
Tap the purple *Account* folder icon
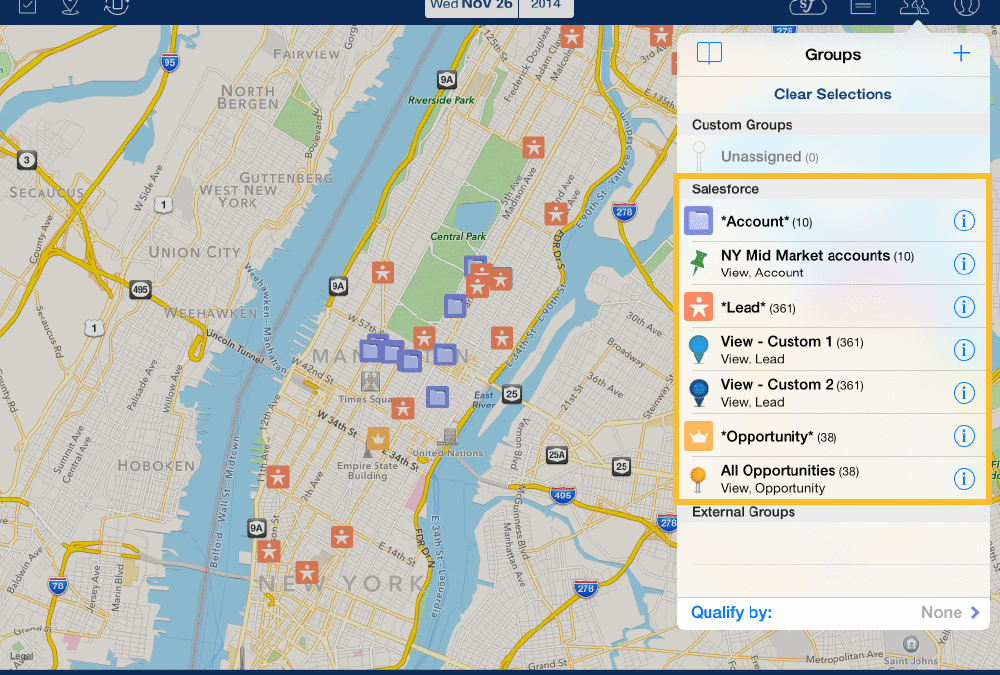(698, 221)
